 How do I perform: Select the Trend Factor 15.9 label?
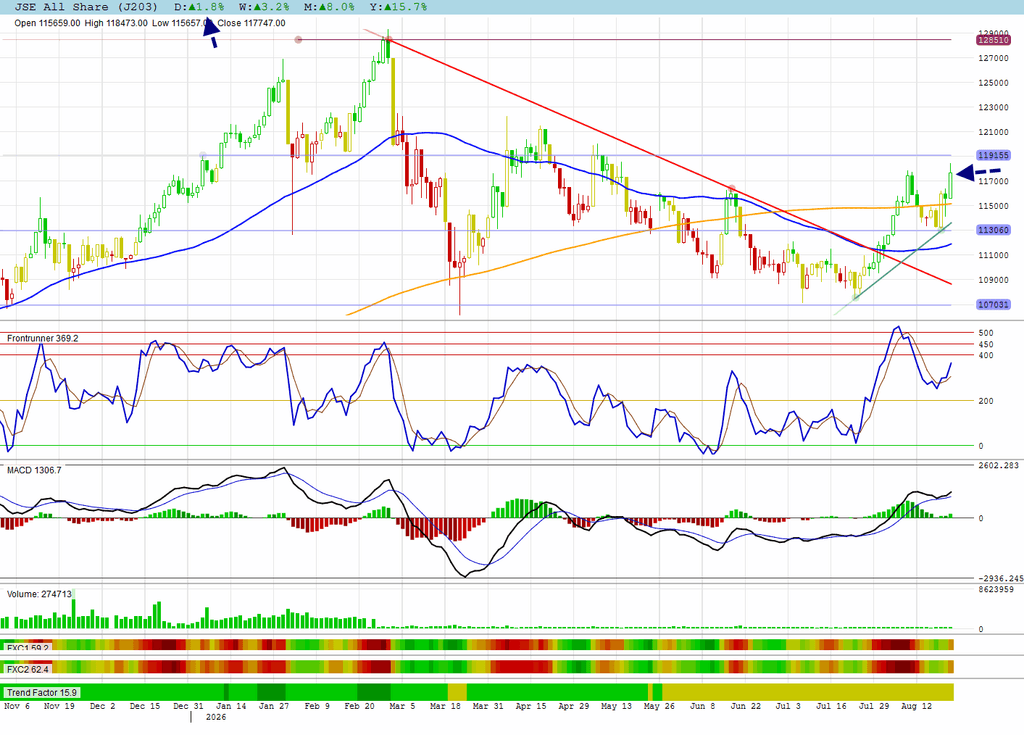tap(42, 693)
